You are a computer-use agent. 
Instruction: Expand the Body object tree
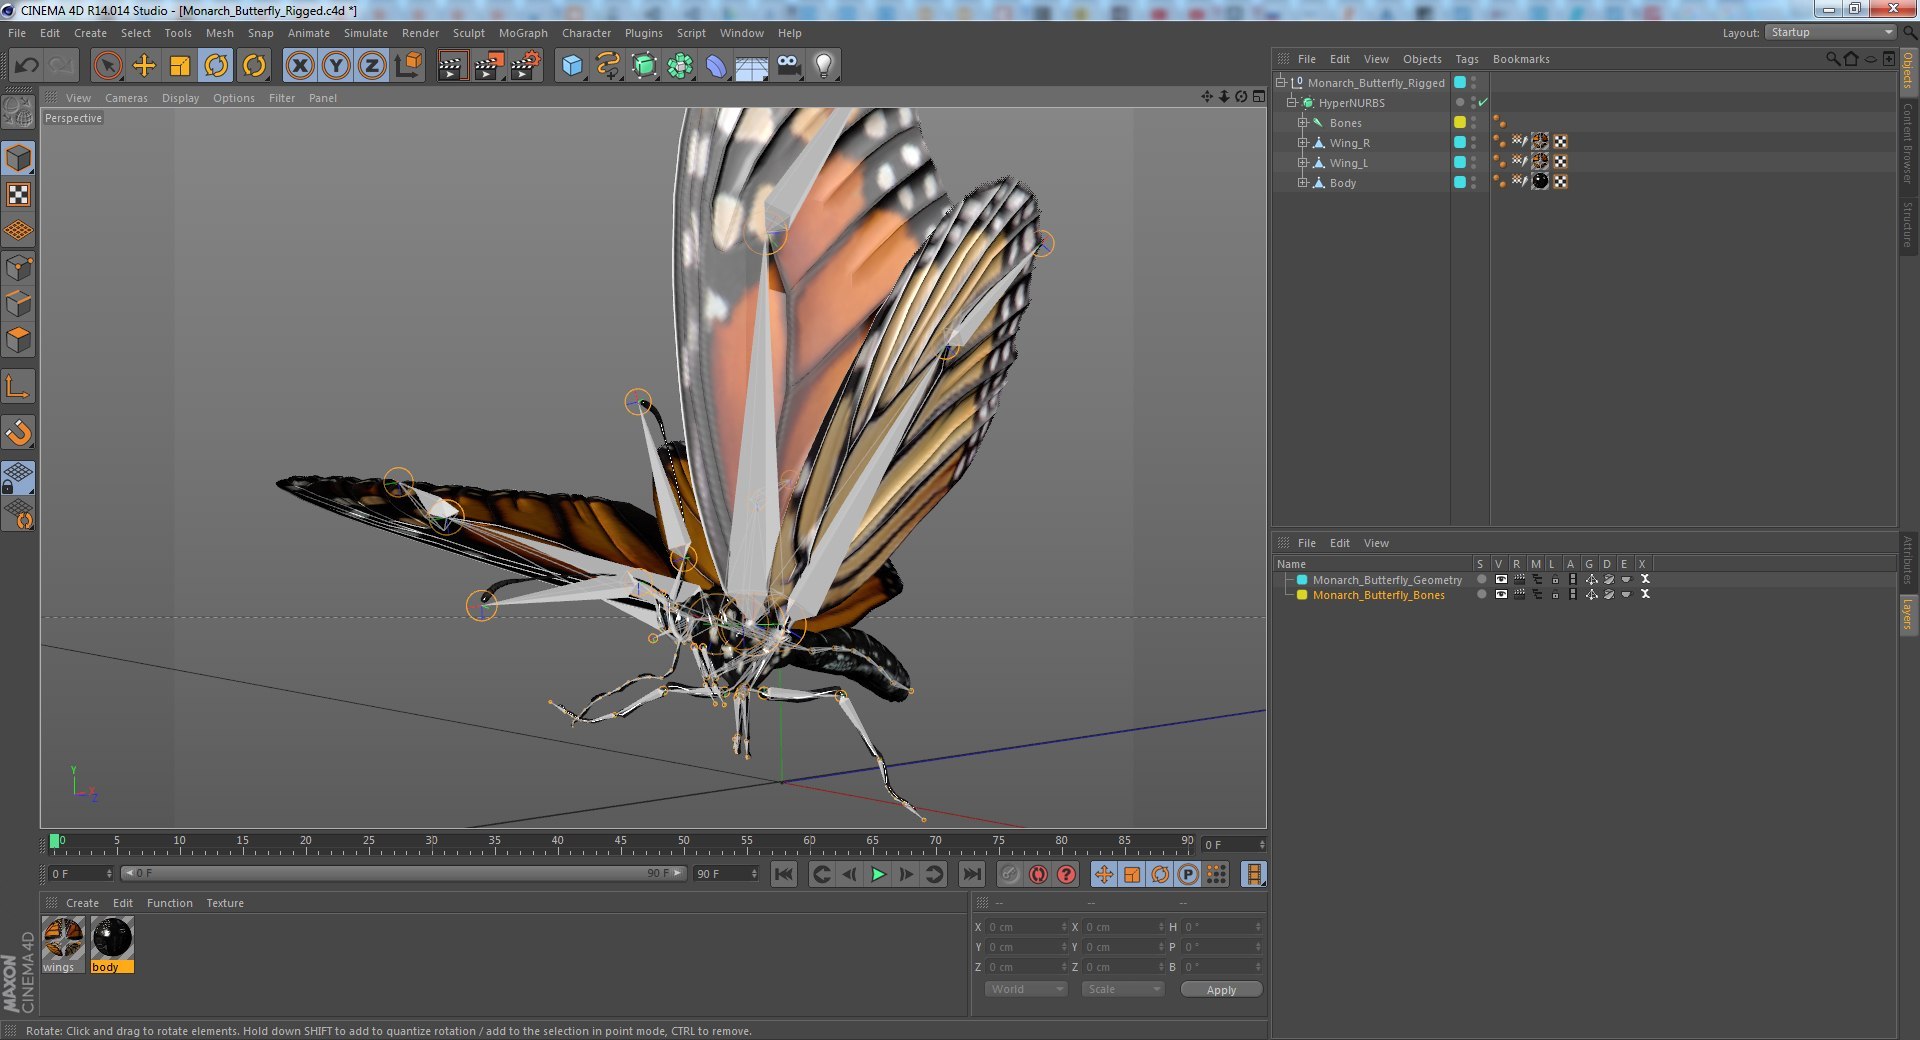(1302, 183)
